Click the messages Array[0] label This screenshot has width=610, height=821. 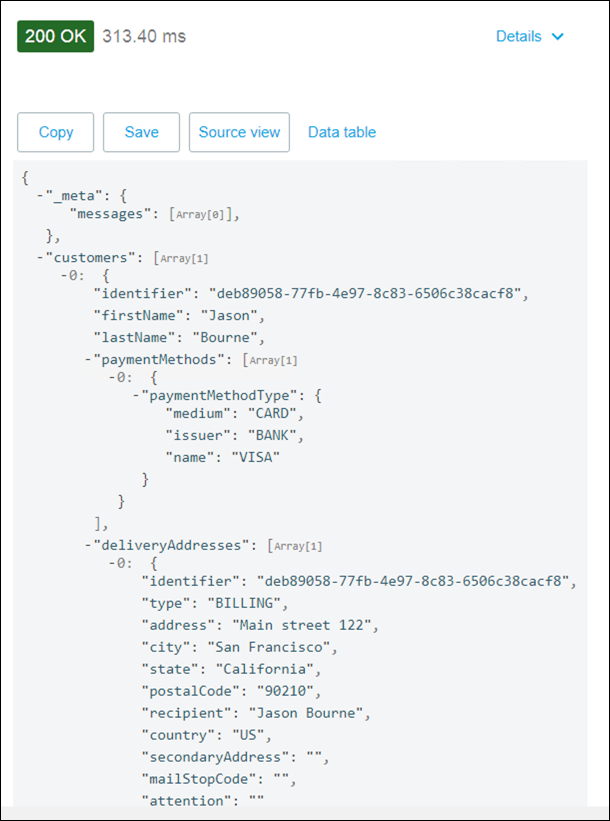pos(204,215)
